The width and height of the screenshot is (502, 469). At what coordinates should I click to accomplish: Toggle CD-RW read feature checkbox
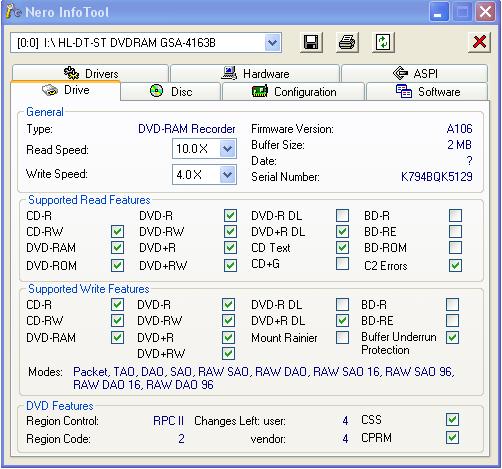click(117, 231)
